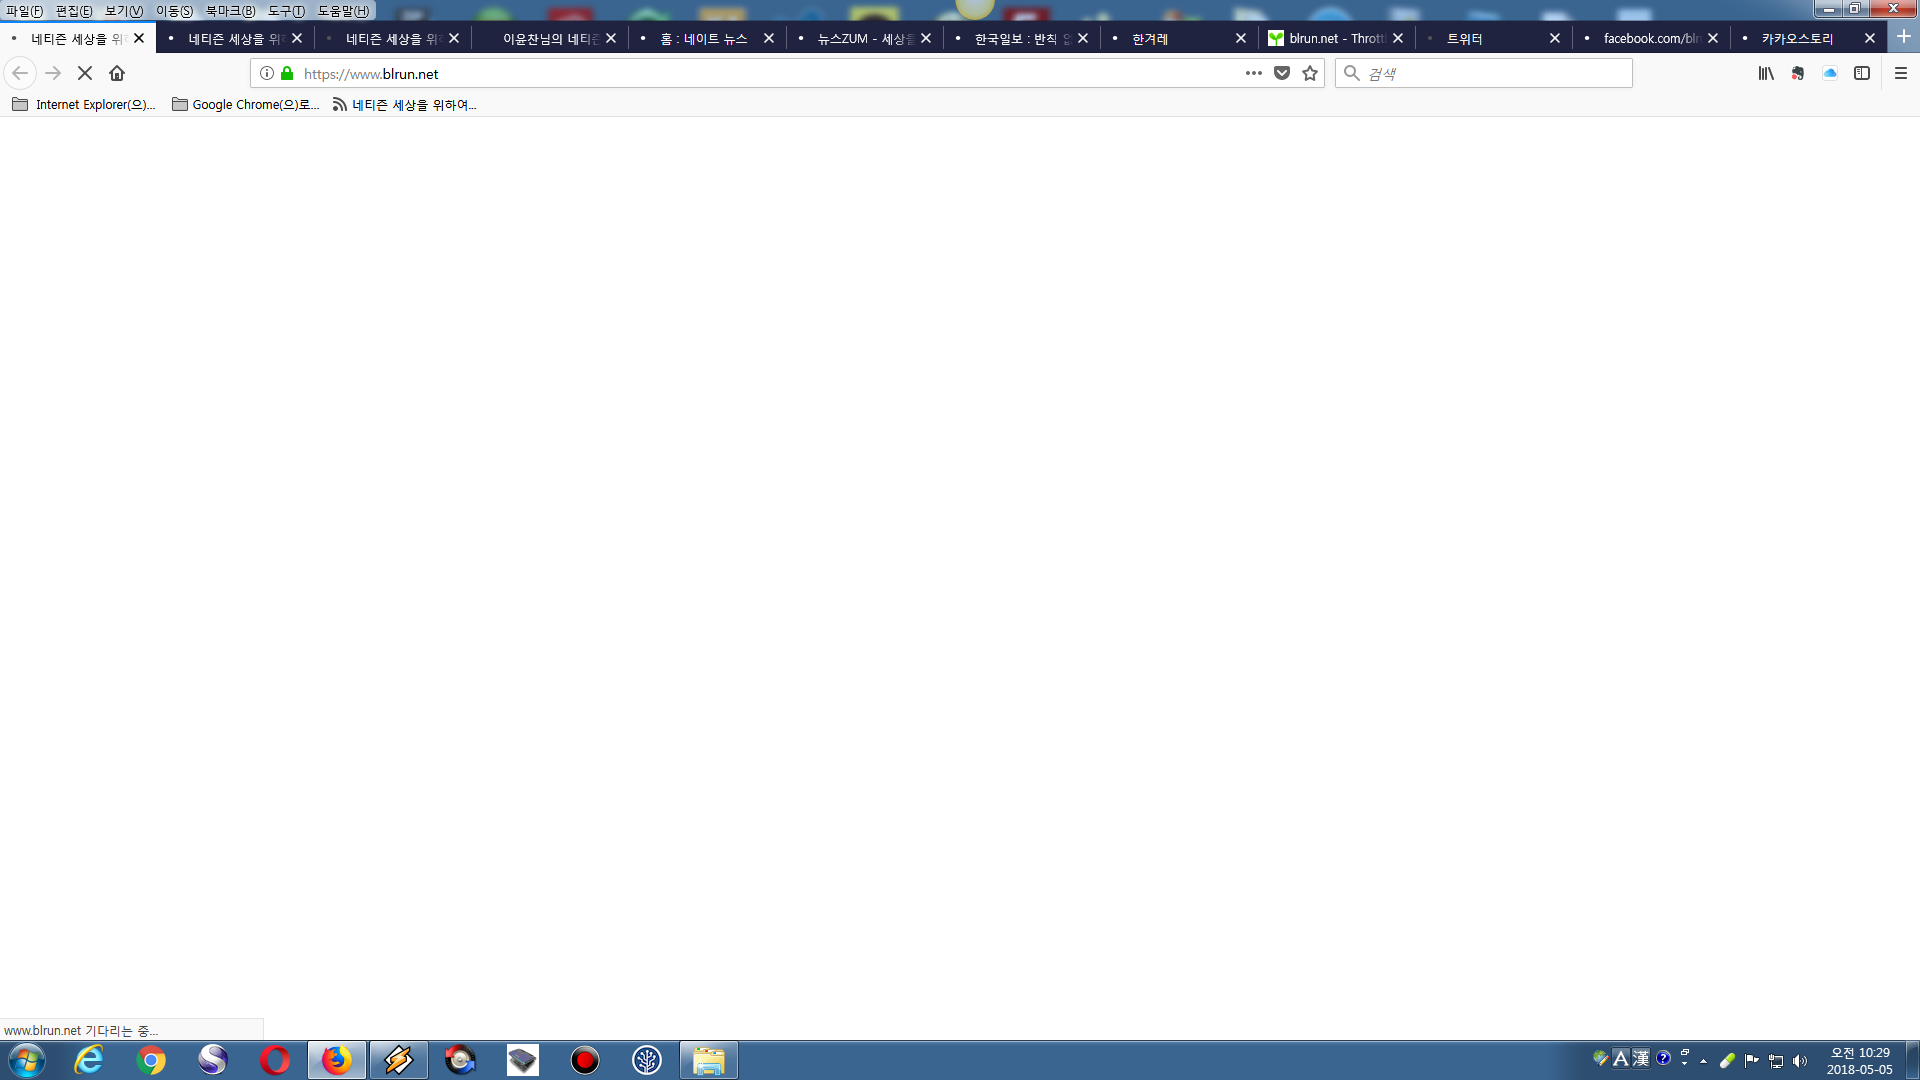The width and height of the screenshot is (1920, 1080).
Task: Open the 파일(F) menu
Action: [24, 11]
